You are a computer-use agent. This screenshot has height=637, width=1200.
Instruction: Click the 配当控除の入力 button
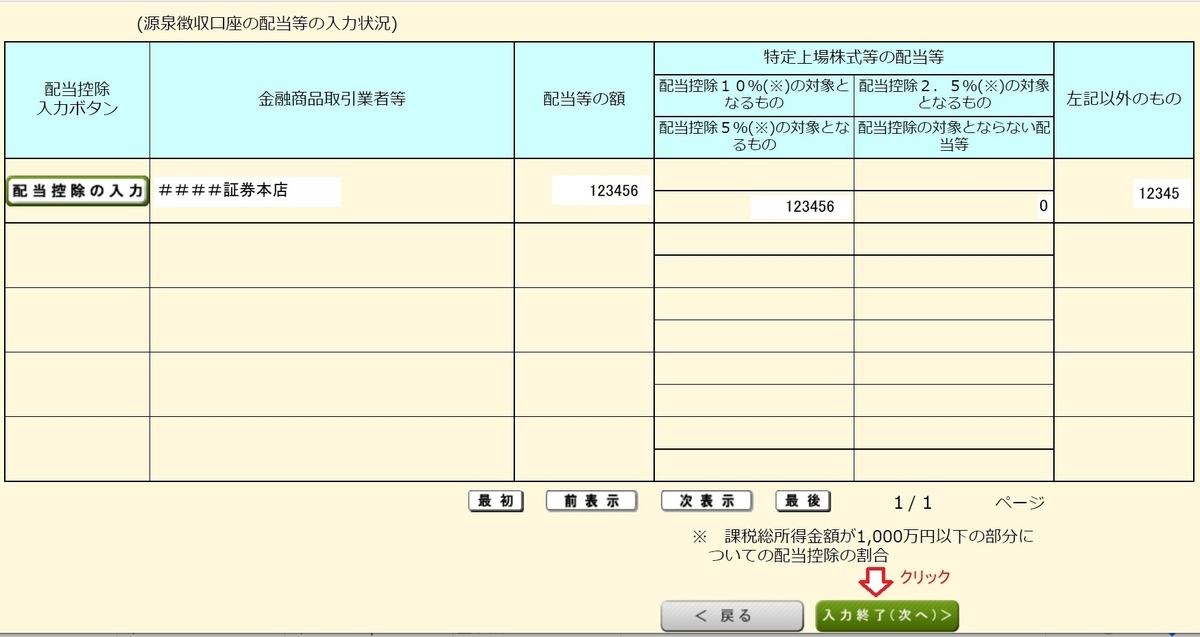coord(74,189)
